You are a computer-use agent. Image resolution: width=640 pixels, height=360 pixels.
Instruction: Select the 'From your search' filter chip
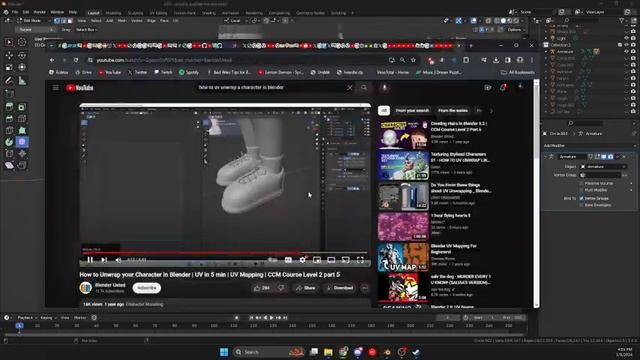412,111
